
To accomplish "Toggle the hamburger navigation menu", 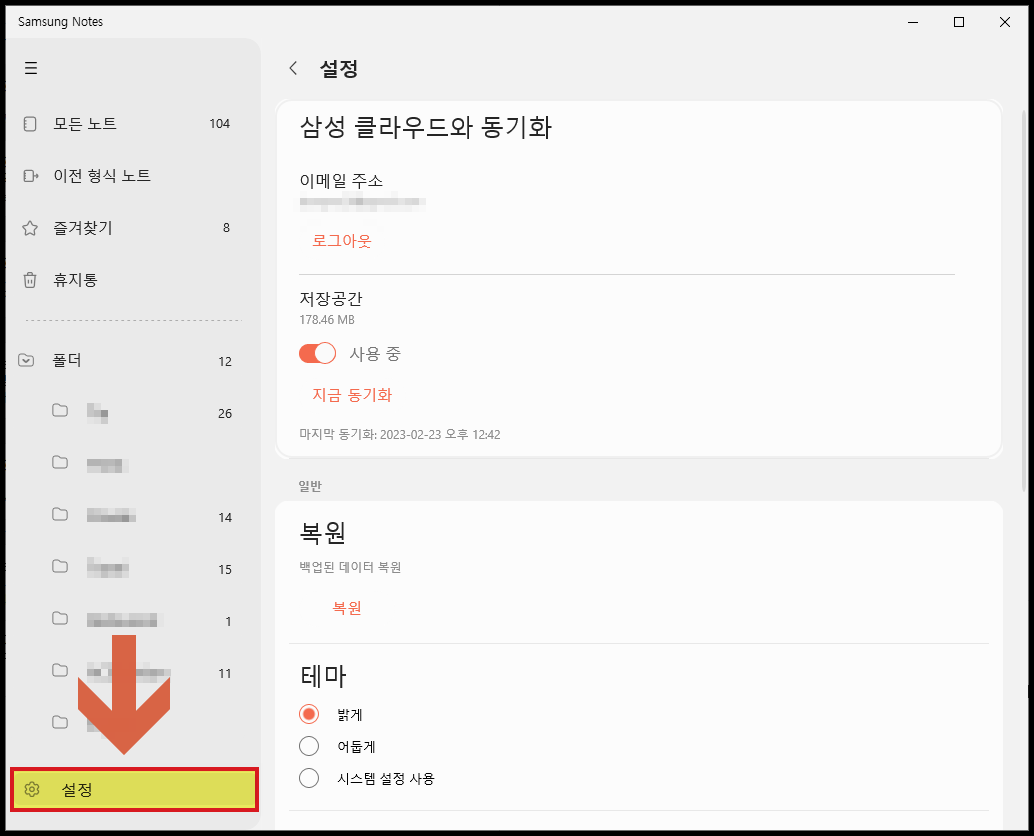I will [x=30, y=68].
